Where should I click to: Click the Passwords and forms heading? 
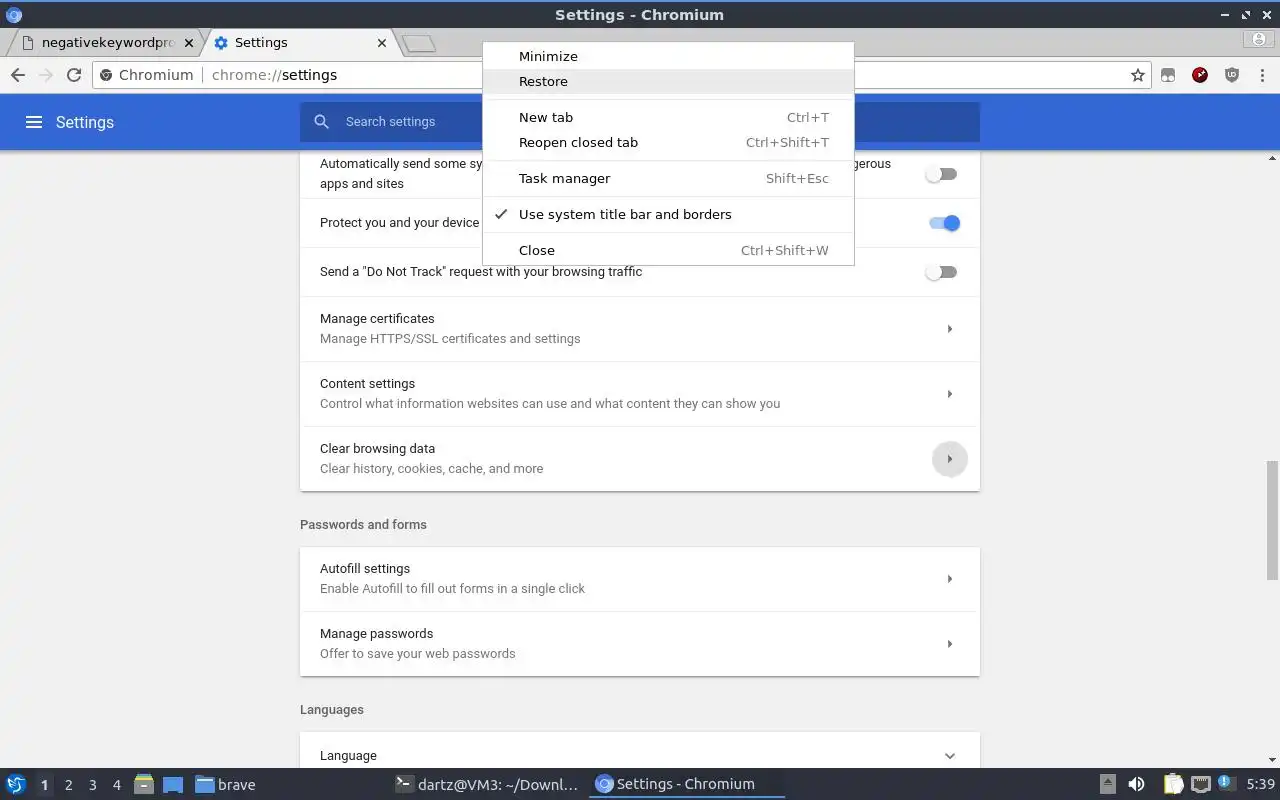click(363, 524)
